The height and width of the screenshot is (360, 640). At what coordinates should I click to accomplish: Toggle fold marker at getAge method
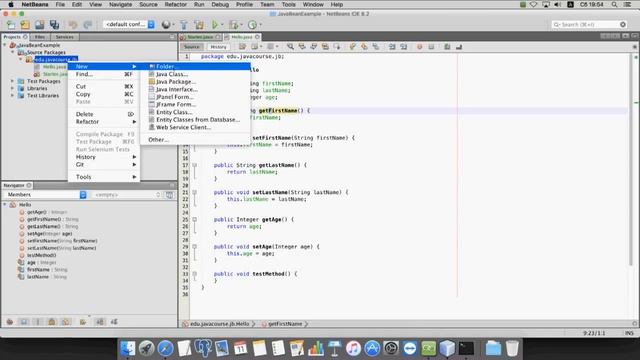(x=195, y=220)
